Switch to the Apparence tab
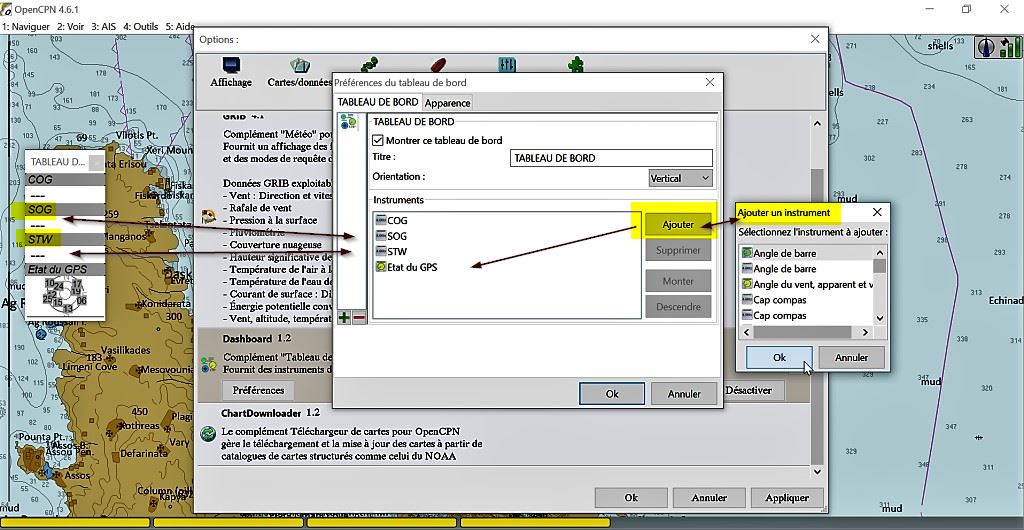1024x530 pixels. click(447, 103)
